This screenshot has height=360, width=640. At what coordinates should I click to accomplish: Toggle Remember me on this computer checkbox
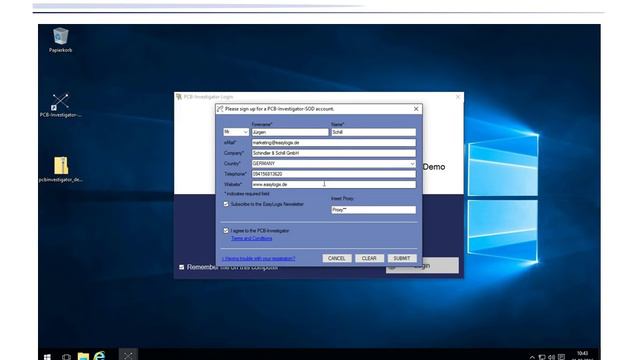coord(182,267)
